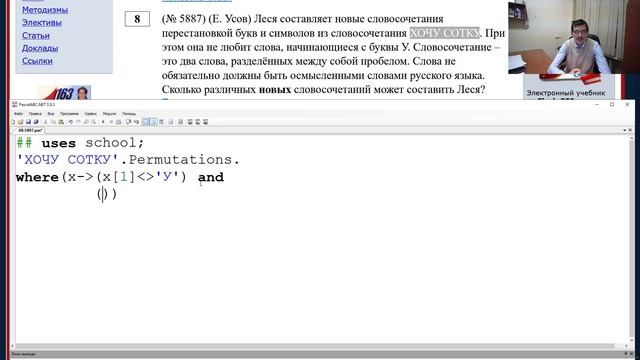Click the Cut scissors toolbar icon
Image resolution: width=640 pixels, height=360 pixels.
click(45, 122)
